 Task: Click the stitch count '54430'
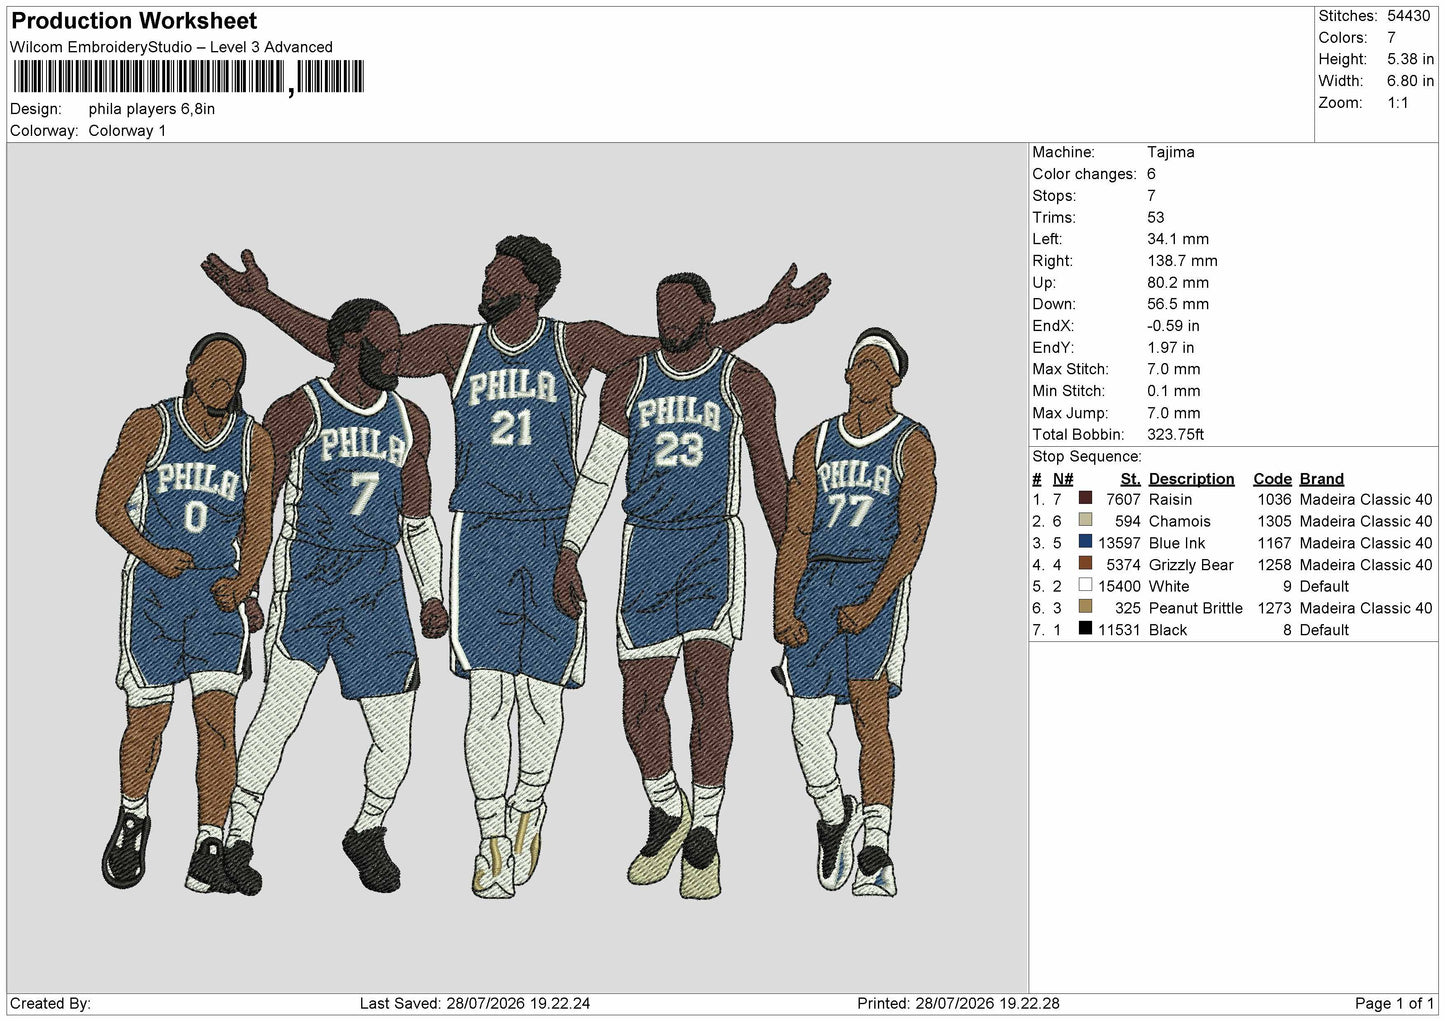1408,16
